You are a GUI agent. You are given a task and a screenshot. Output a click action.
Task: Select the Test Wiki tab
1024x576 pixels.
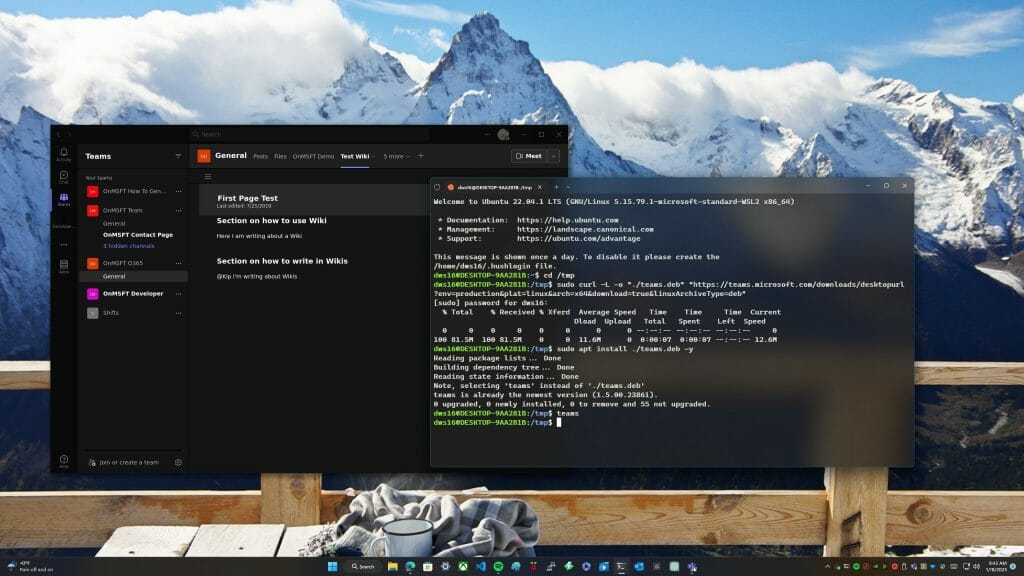pos(355,156)
